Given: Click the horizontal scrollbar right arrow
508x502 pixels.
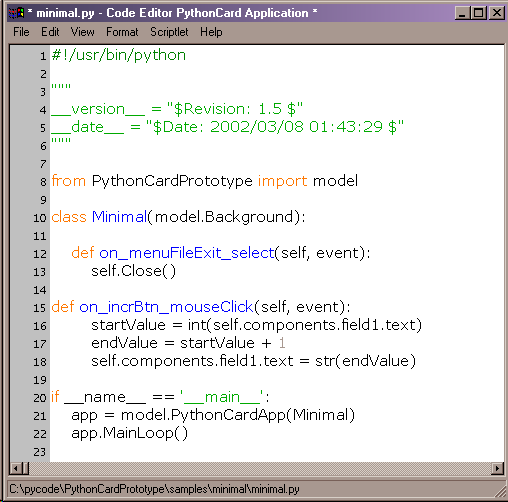Looking at the screenshot, I should point(497,468).
